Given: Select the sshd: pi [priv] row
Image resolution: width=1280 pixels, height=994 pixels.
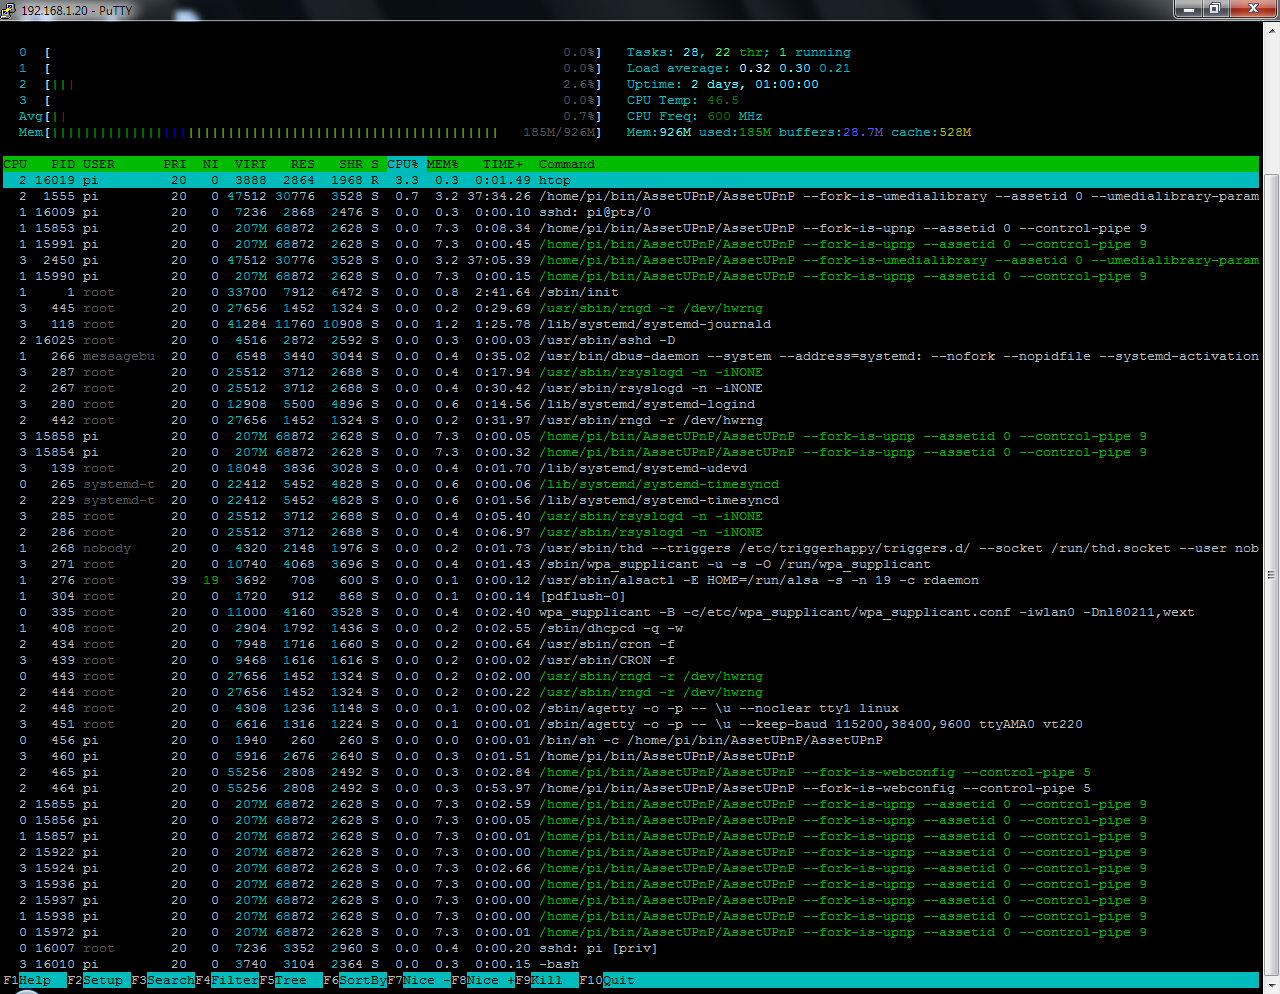Looking at the screenshot, I should (631, 948).
